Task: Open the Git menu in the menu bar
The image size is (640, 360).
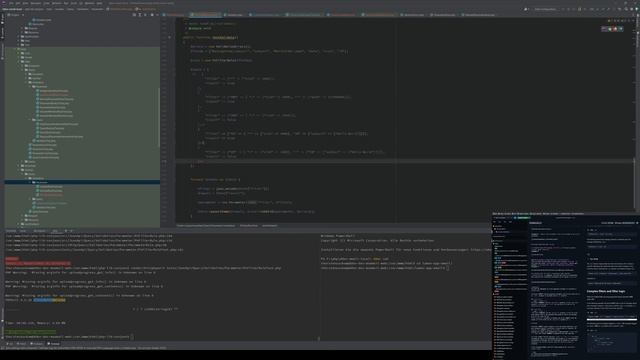Action: click(80, 3)
